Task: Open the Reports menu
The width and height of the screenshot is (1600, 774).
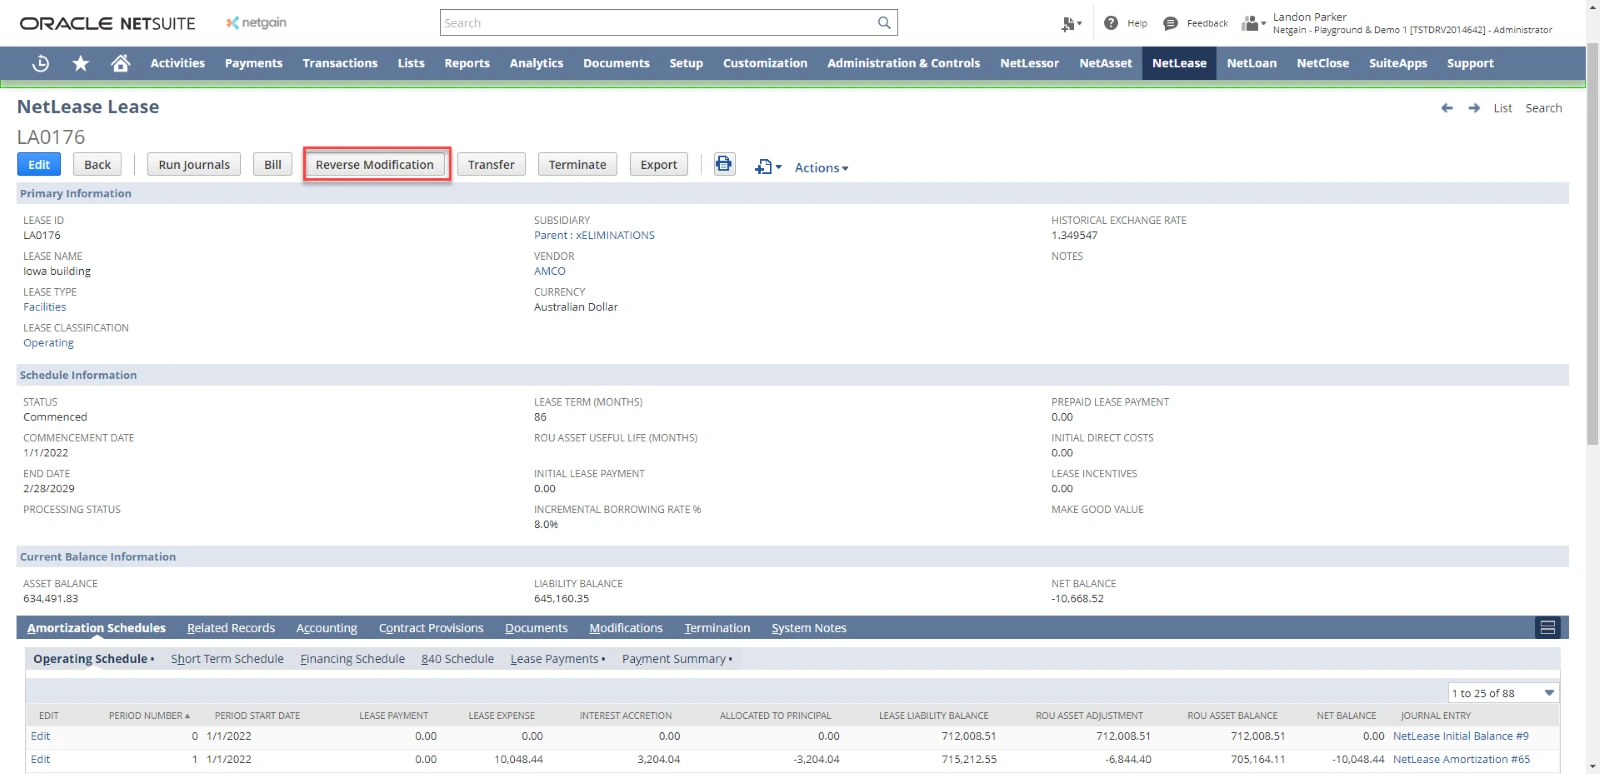Action: (467, 63)
